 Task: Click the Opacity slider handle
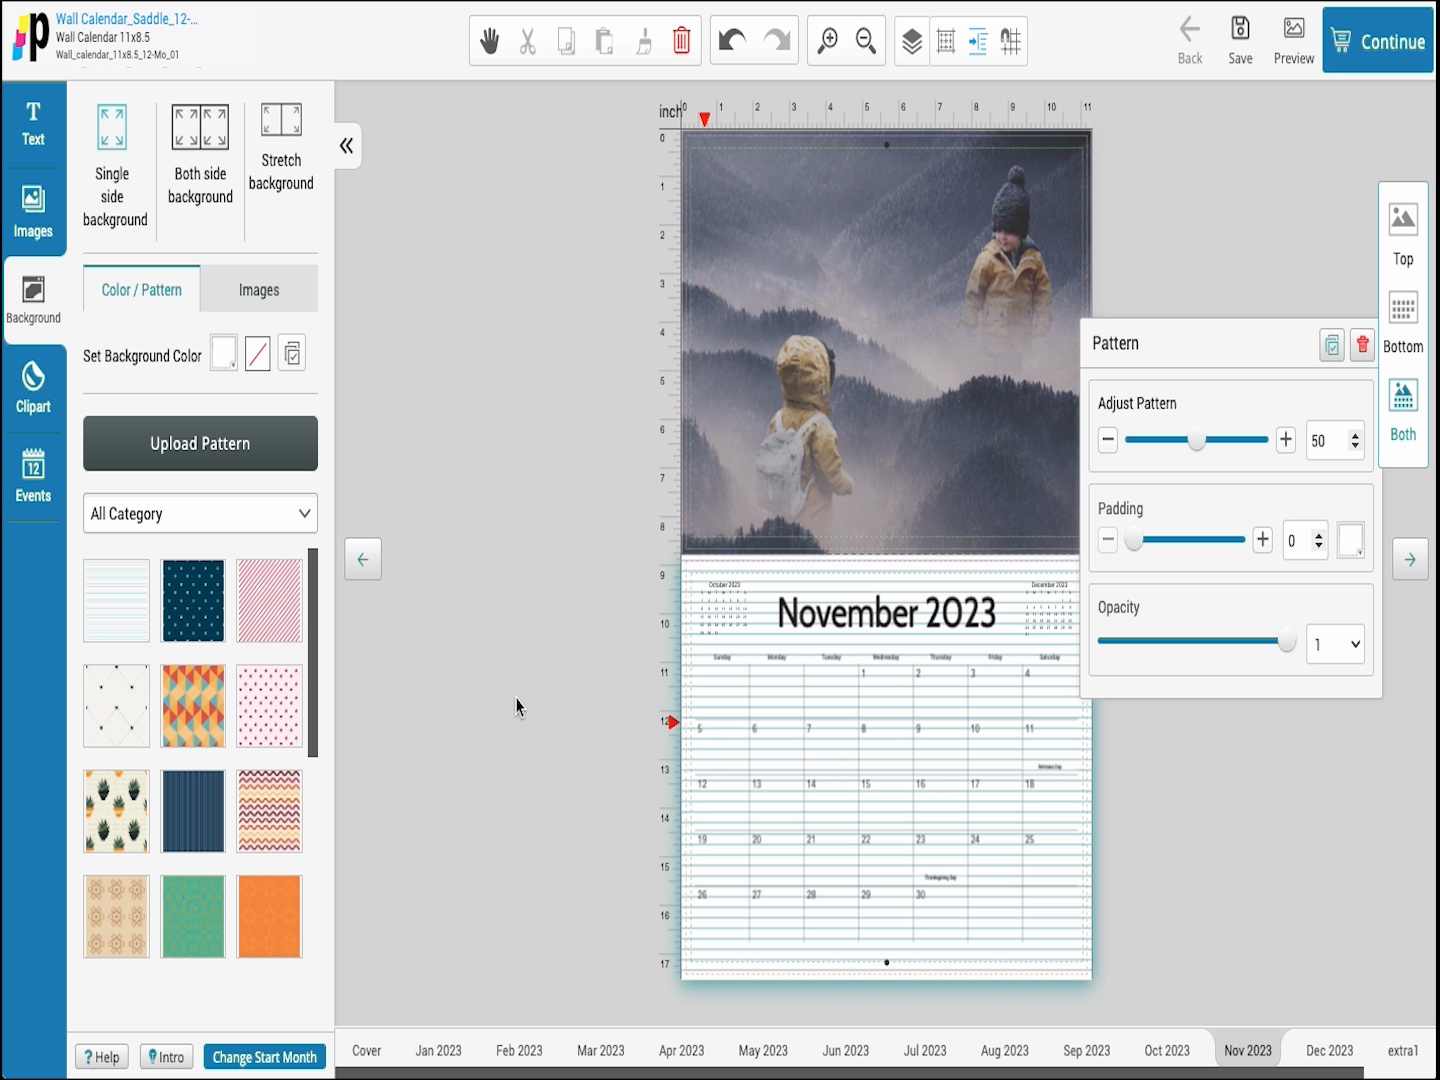[x=1287, y=640]
